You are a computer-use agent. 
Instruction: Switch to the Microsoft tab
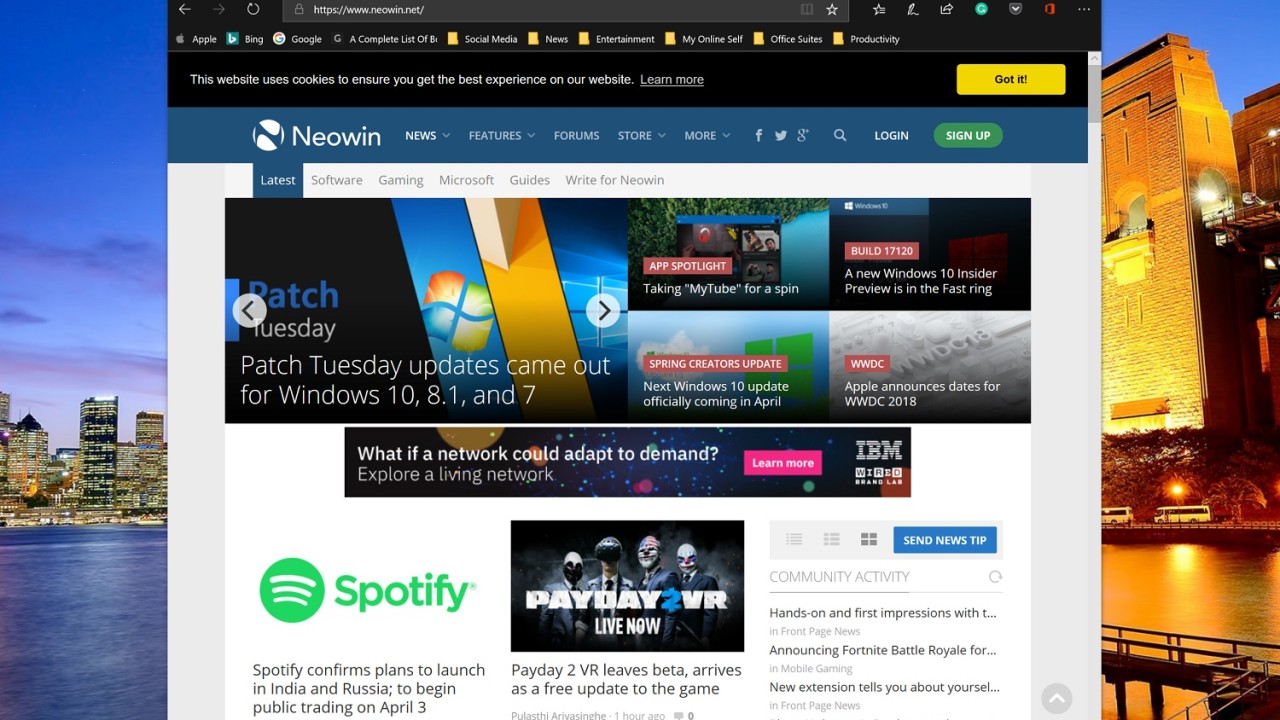(467, 180)
